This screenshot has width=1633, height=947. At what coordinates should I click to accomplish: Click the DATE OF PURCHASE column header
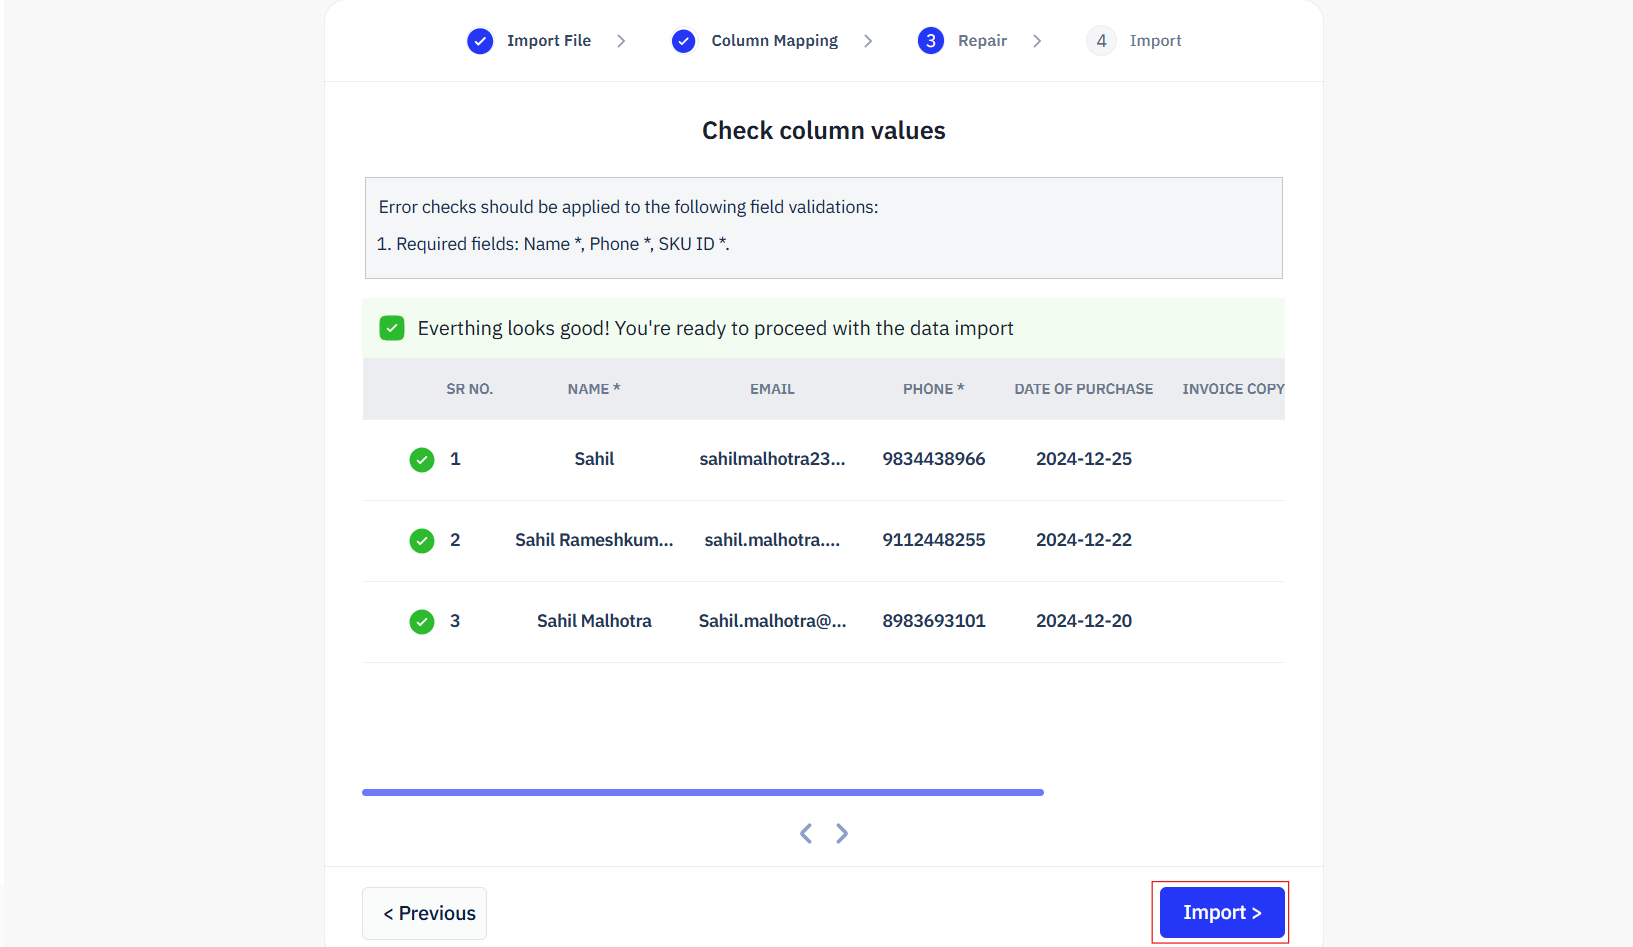point(1084,389)
